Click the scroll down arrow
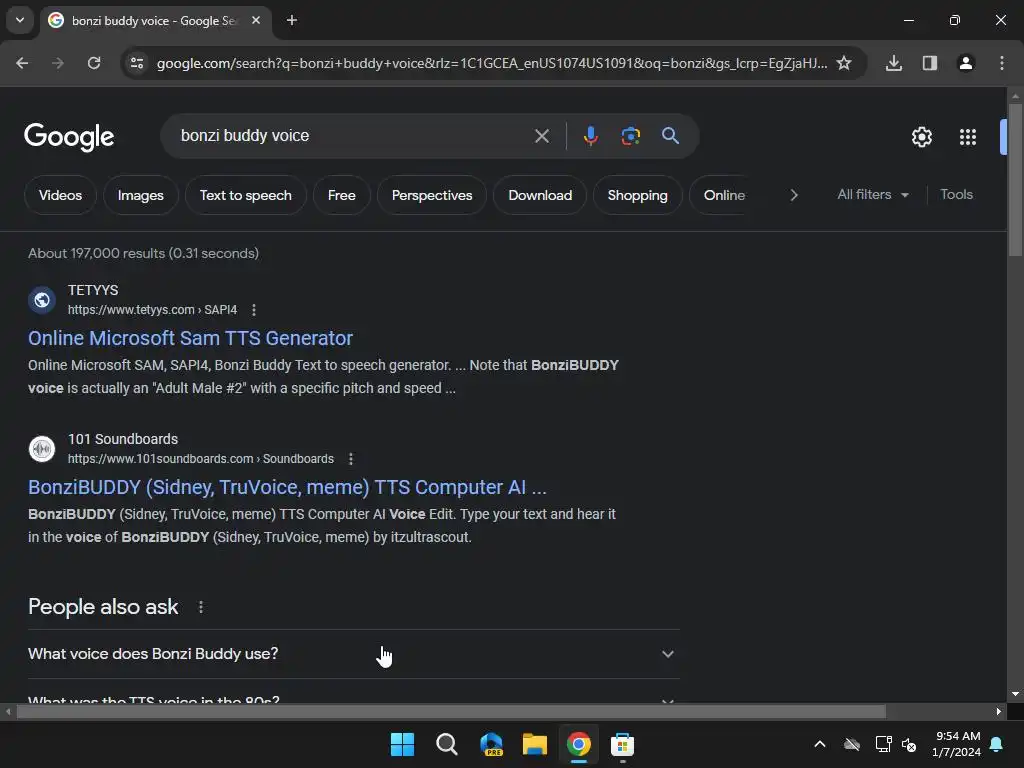1024x768 pixels. [x=1015, y=694]
